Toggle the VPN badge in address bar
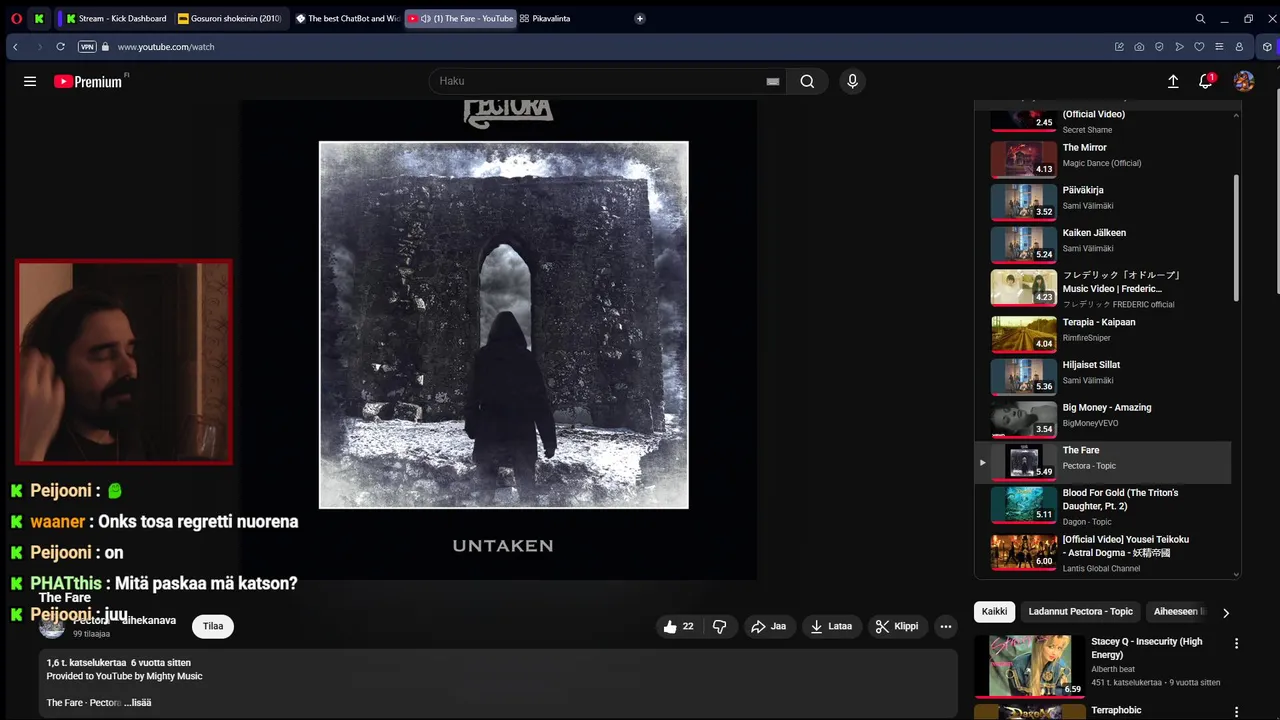 pos(87,47)
